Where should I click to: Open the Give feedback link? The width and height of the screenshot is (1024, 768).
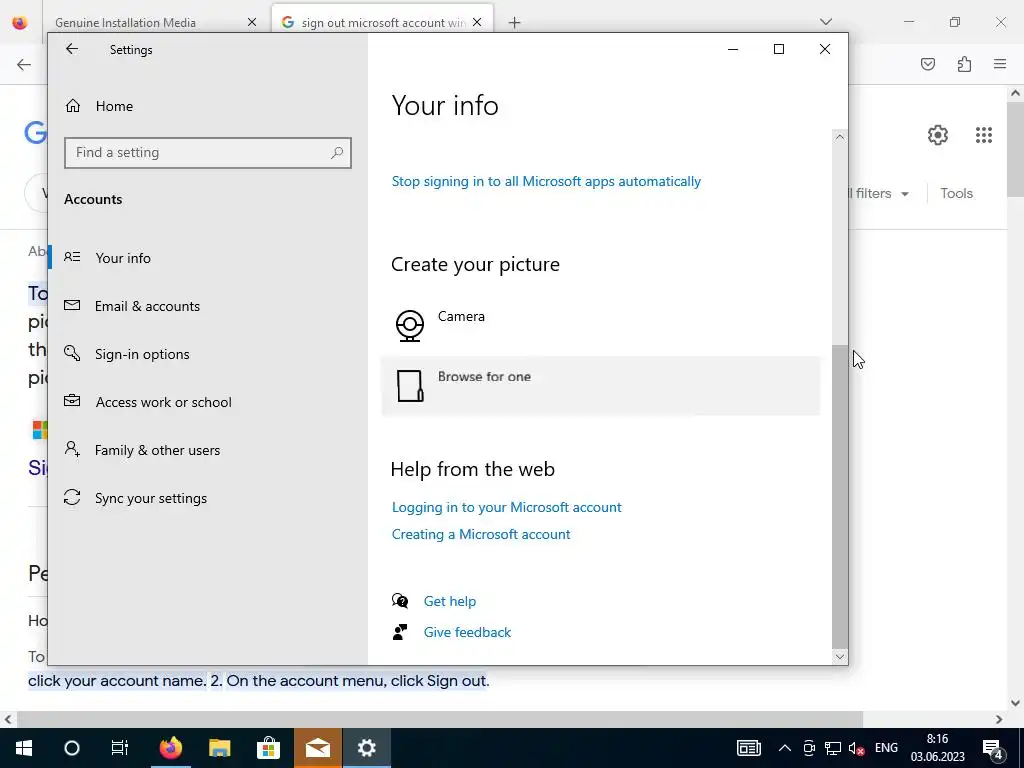coord(467,632)
